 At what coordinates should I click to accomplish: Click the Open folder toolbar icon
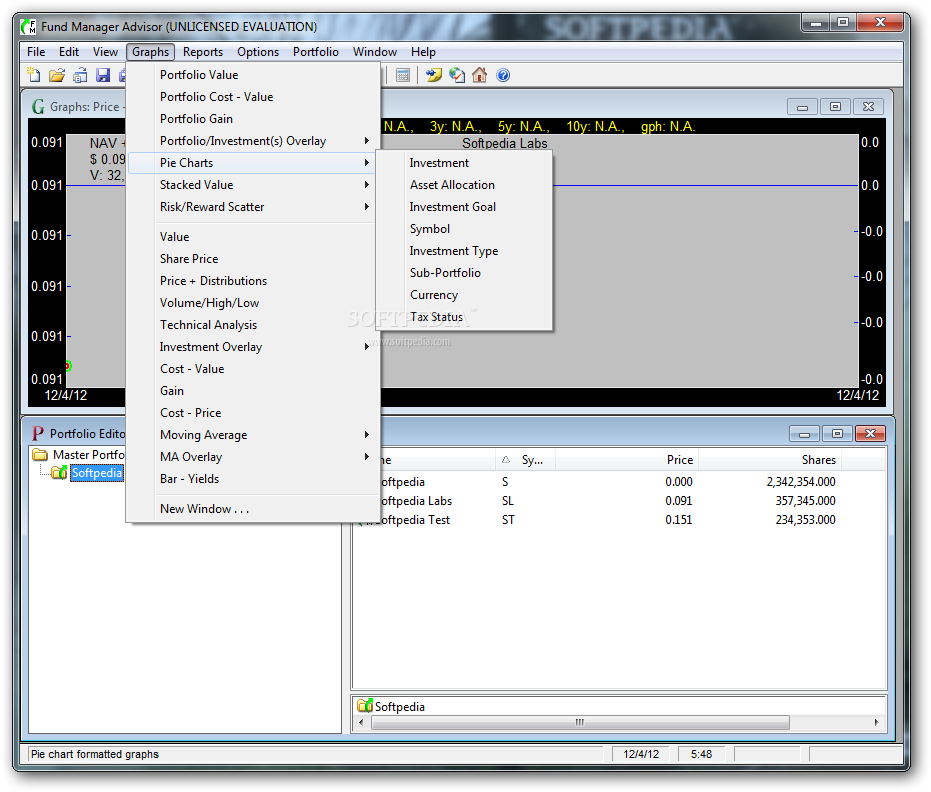pyautogui.click(x=56, y=75)
